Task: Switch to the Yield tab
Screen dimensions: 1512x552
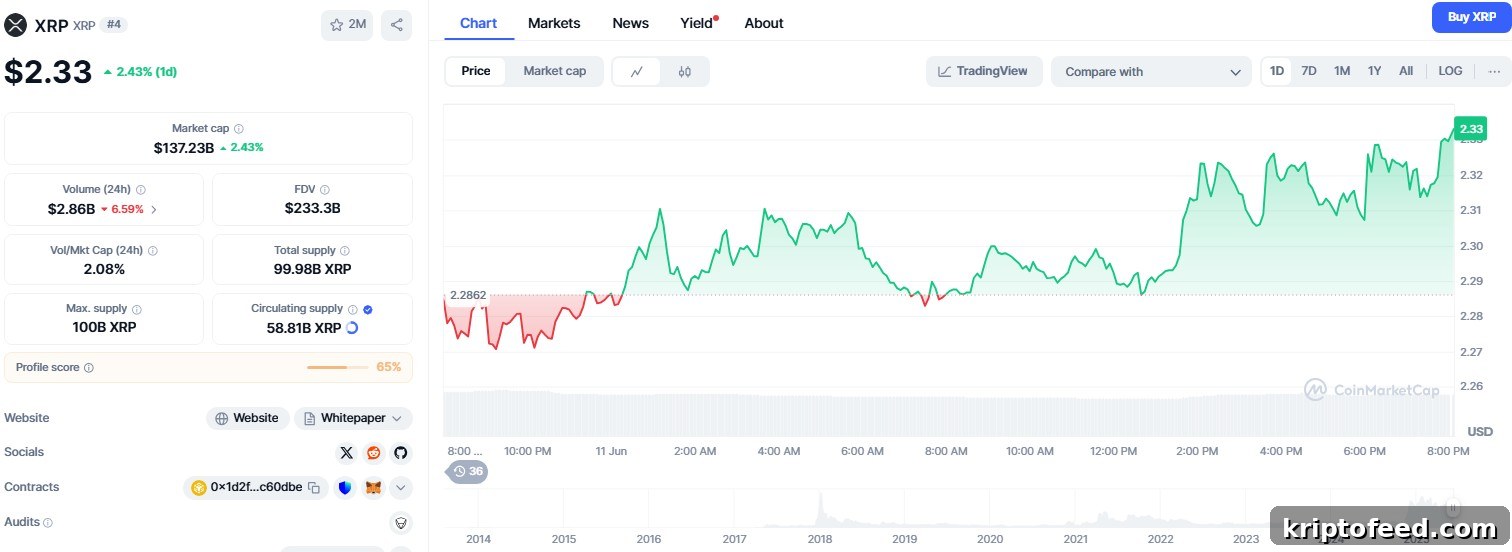Action: pos(697,23)
